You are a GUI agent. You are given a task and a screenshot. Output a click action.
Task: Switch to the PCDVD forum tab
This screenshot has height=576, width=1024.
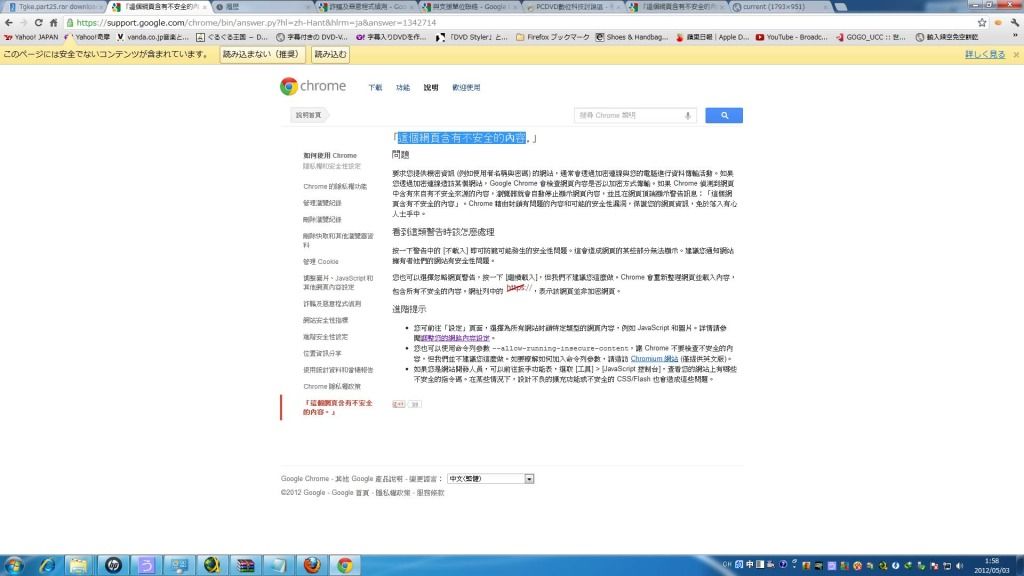coord(573,7)
